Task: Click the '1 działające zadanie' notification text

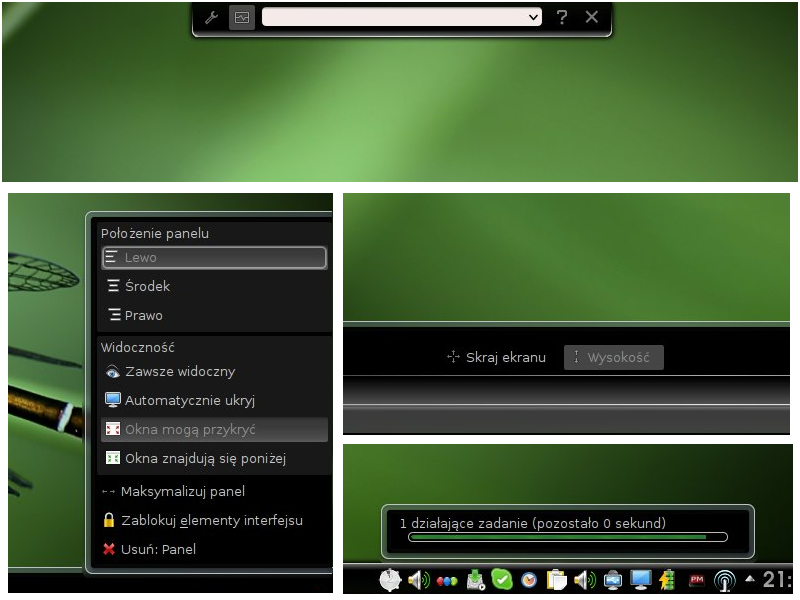Action: tap(533, 523)
